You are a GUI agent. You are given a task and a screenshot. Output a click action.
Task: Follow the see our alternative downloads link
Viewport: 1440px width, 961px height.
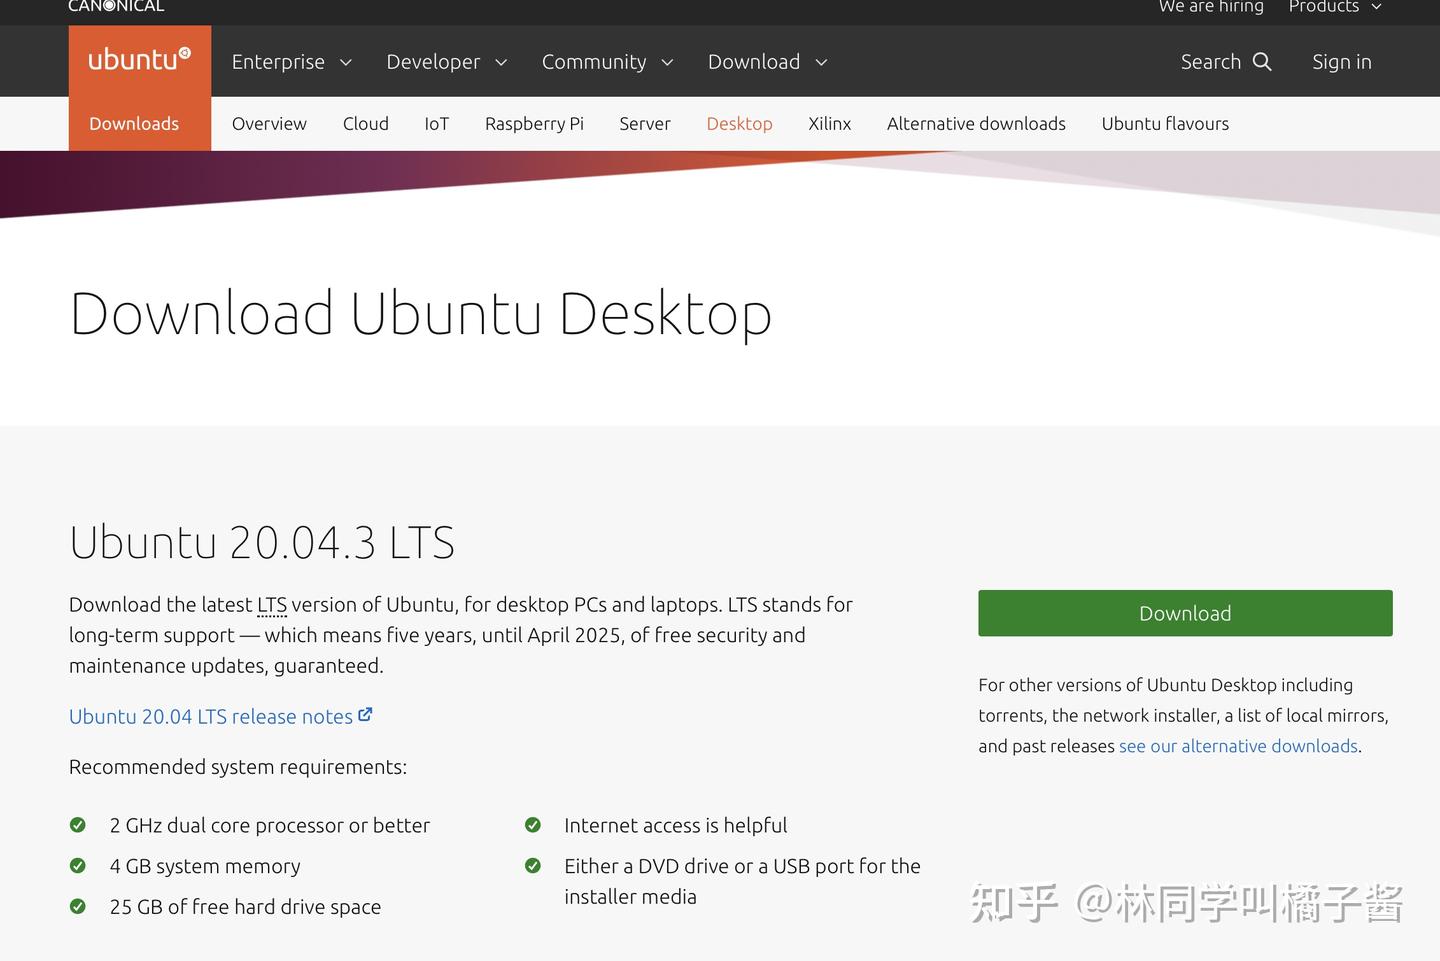tap(1238, 745)
